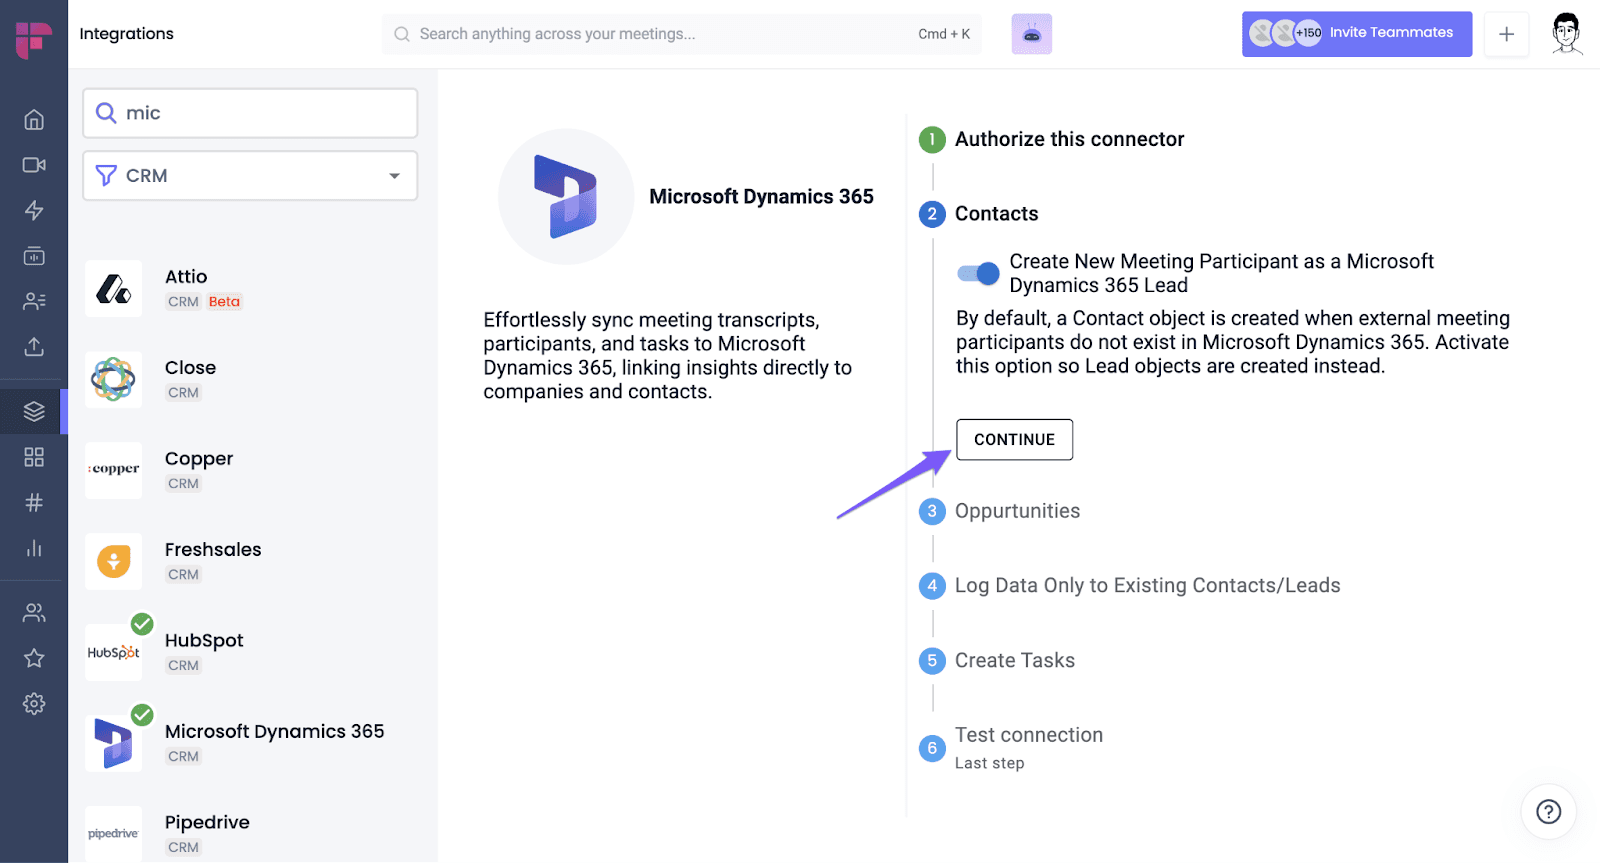Open the contacts list sidebar icon
The width and height of the screenshot is (1600, 863).
click(x=34, y=301)
